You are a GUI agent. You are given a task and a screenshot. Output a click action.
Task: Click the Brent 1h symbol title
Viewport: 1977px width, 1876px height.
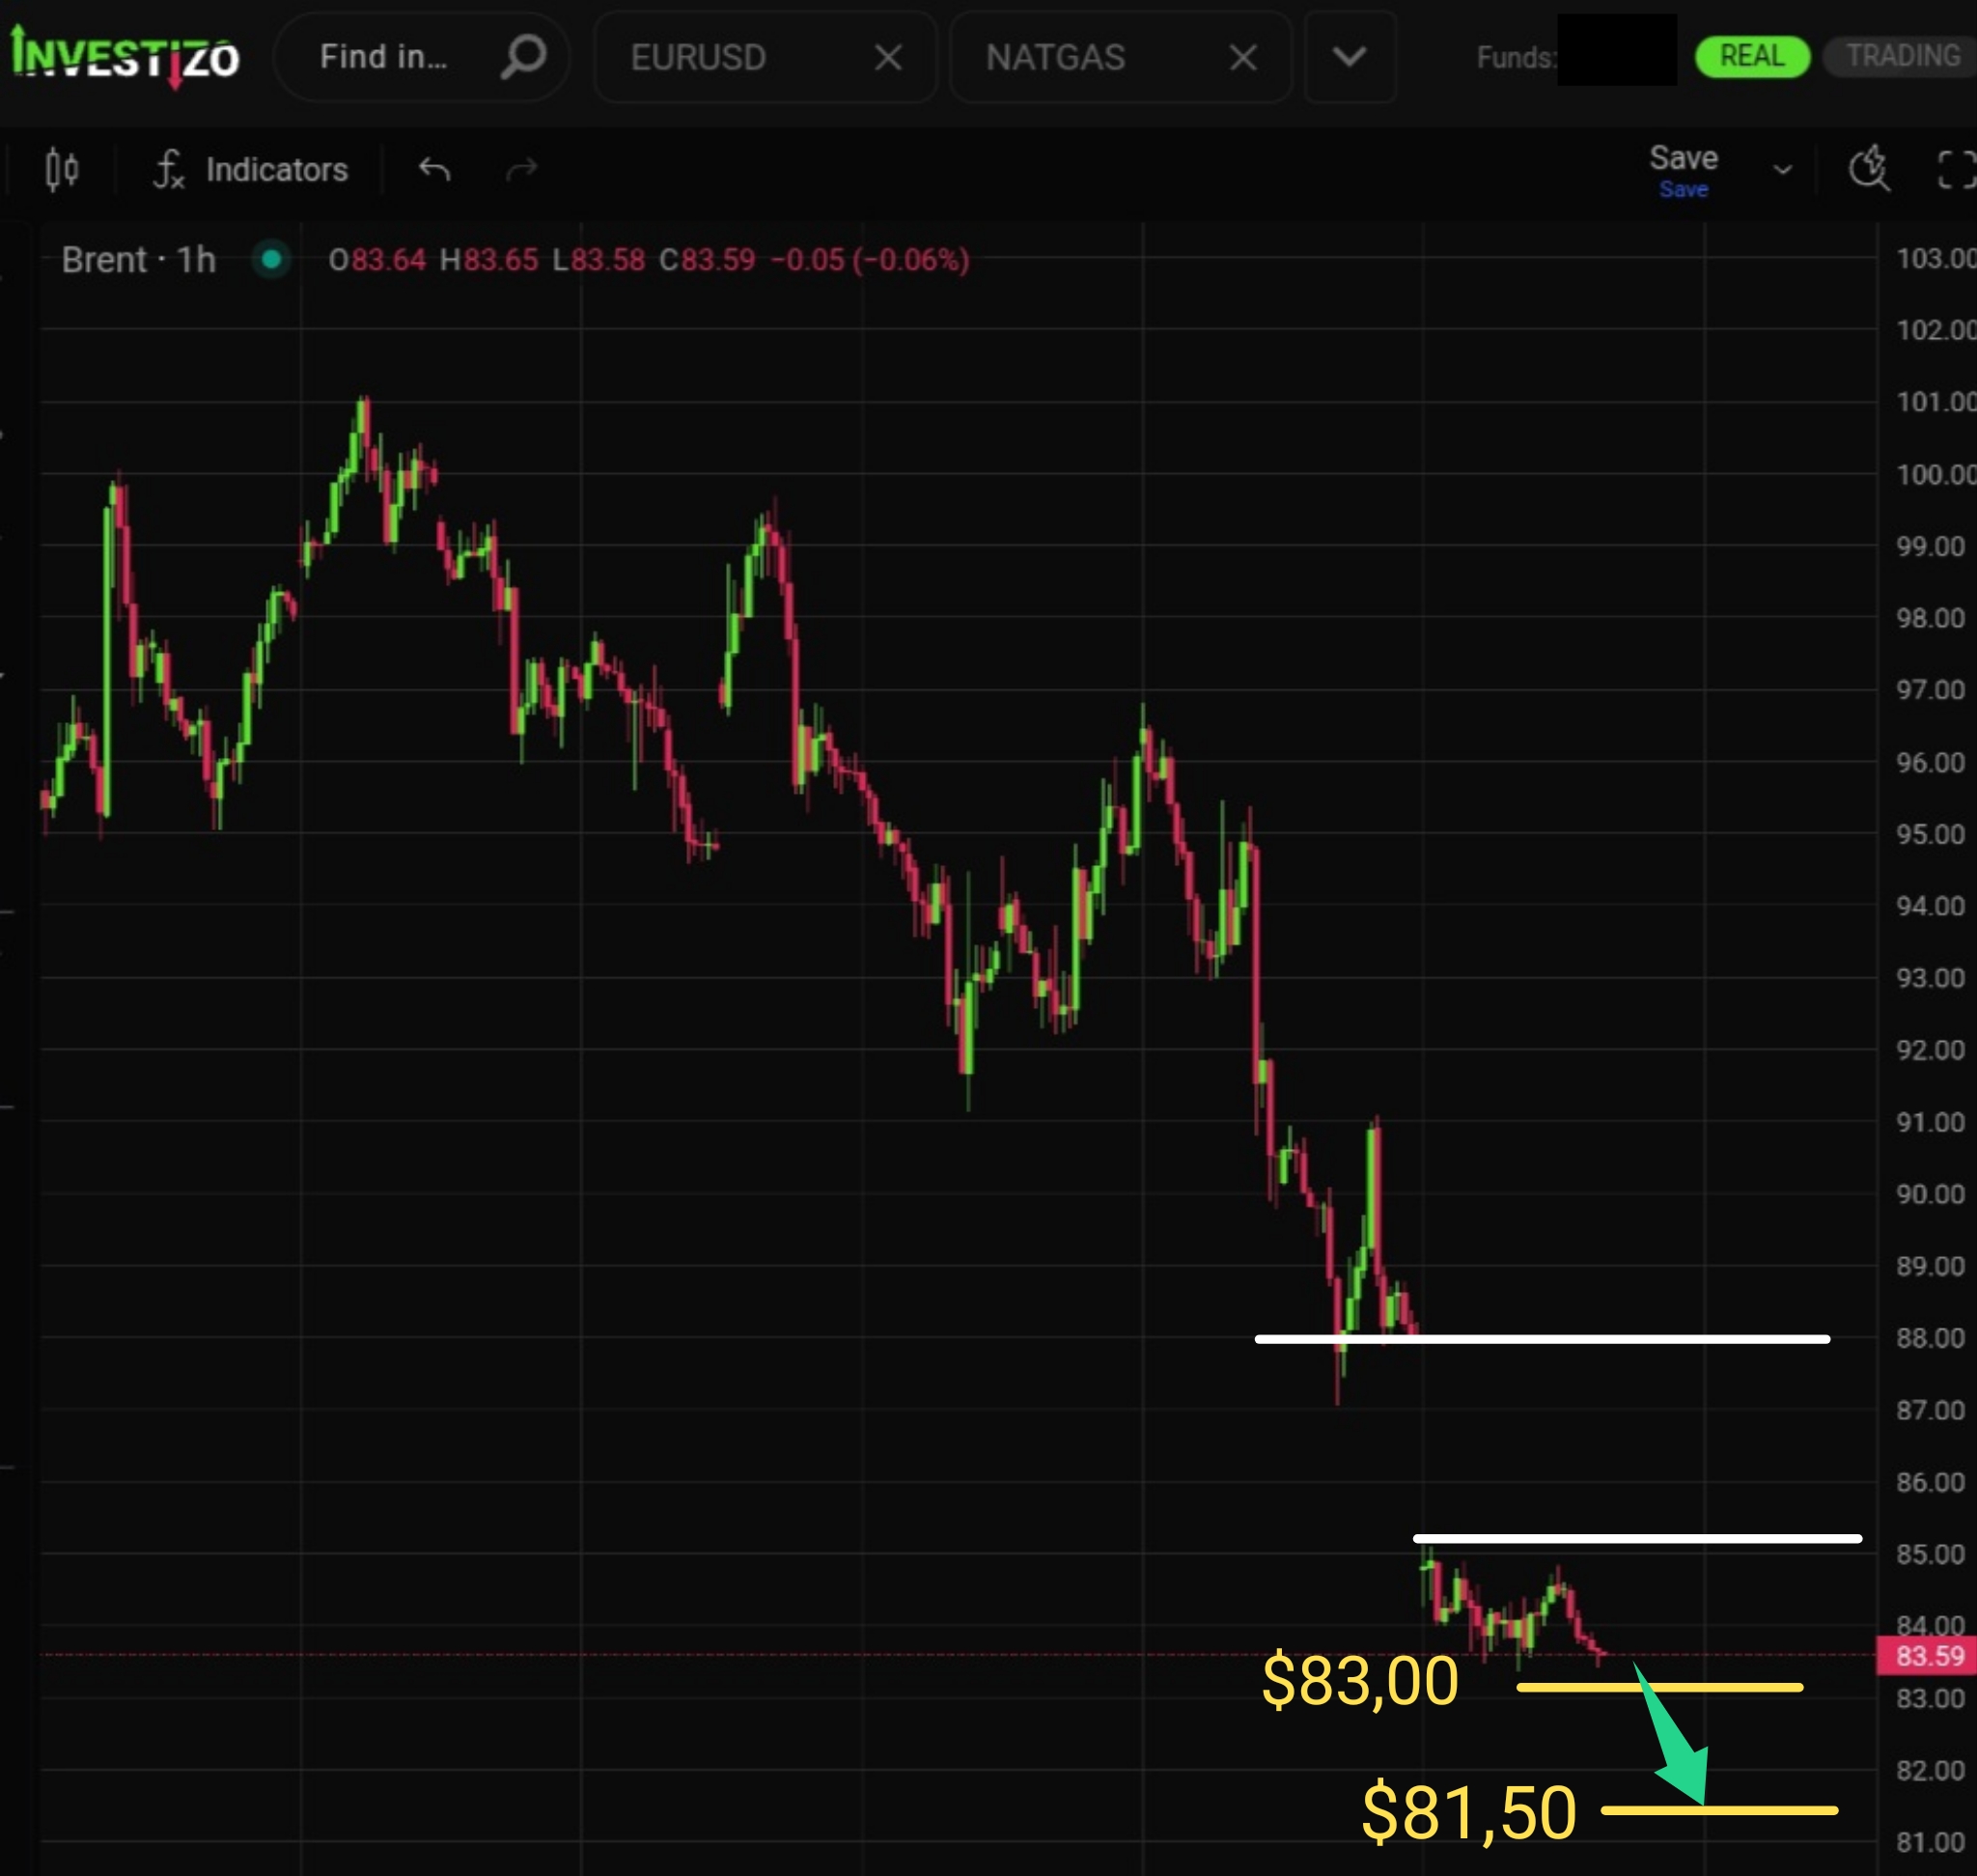click(x=138, y=260)
